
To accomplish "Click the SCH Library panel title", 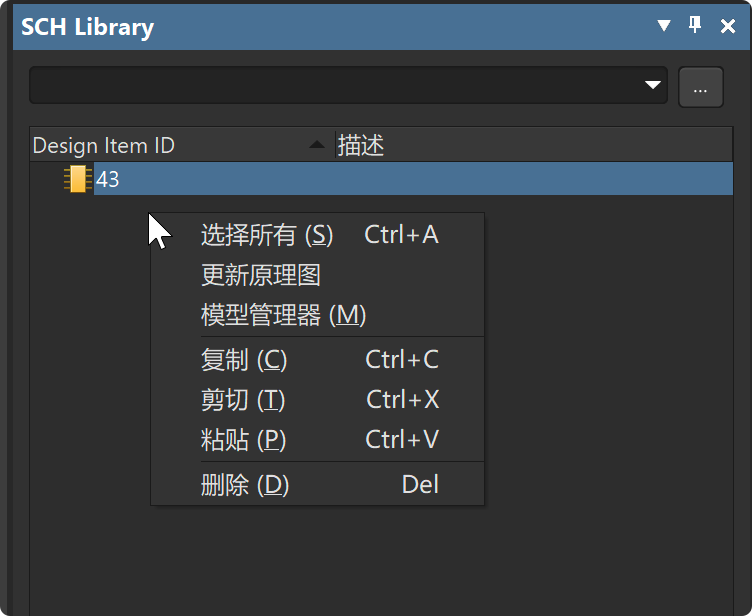I will 88,27.
